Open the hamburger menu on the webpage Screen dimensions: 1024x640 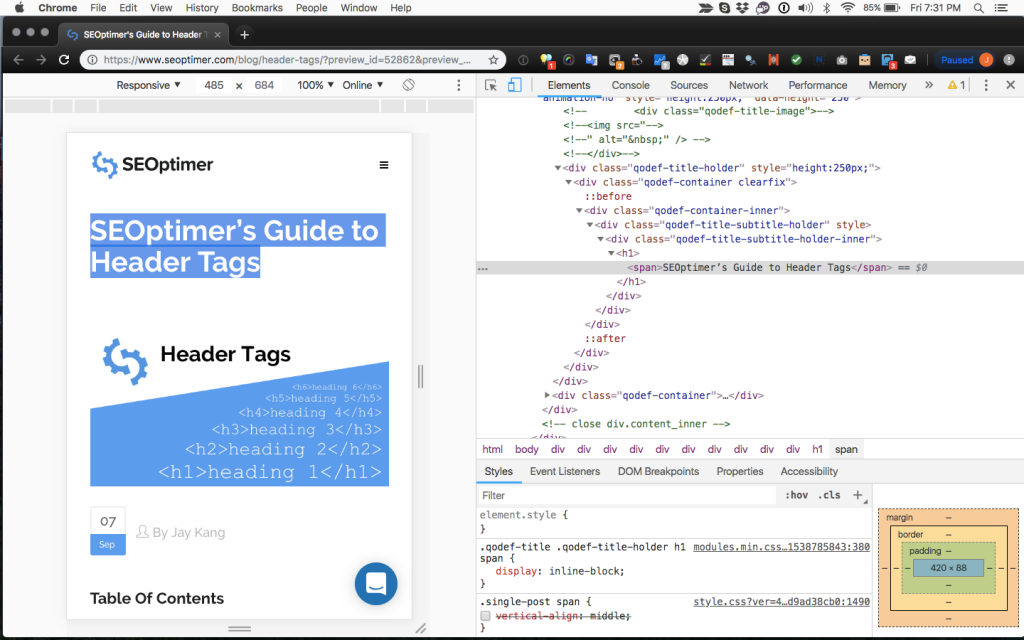(384, 165)
